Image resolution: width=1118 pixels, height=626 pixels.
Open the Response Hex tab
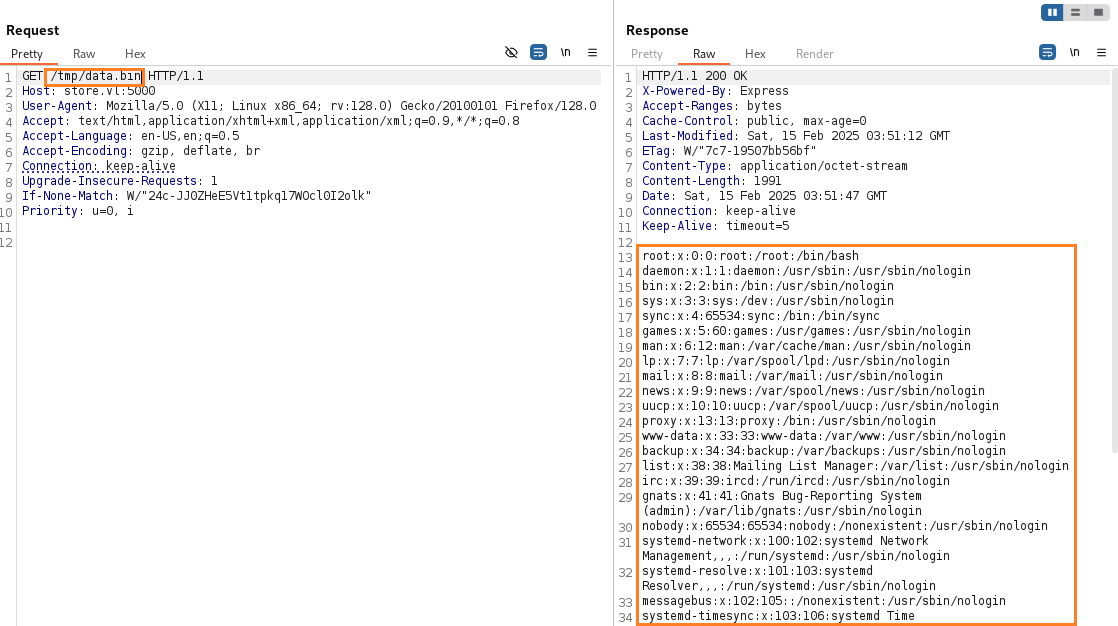tap(755, 53)
